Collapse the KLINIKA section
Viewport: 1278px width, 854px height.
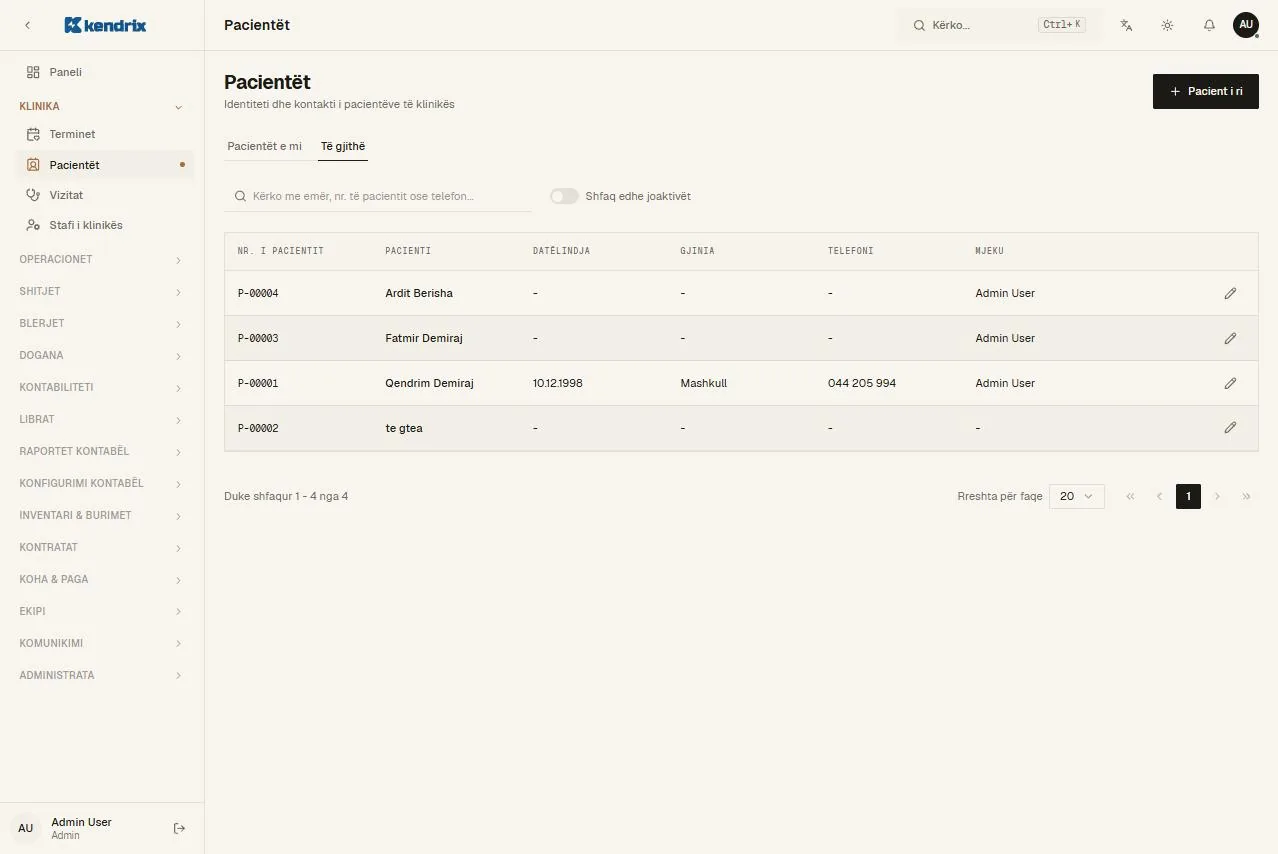coord(101,106)
